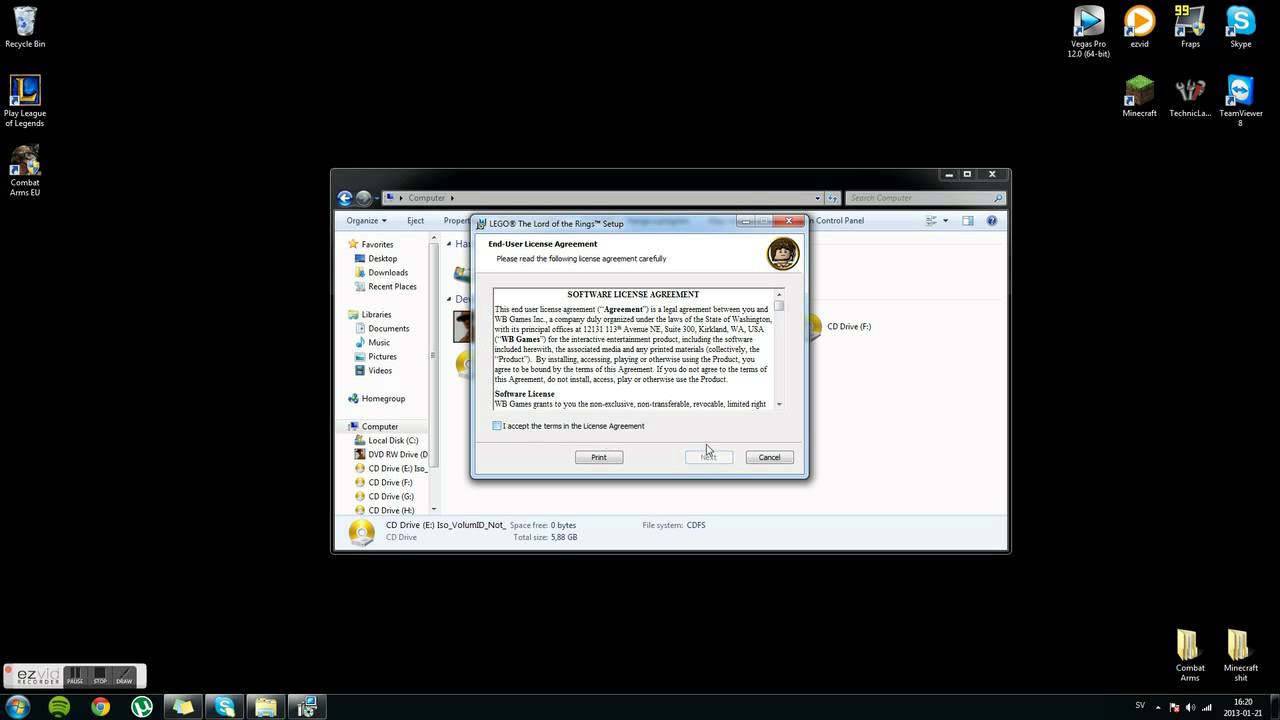Screen dimensions: 1280x720
Task: Open Skype taskbar button
Action: (225, 706)
